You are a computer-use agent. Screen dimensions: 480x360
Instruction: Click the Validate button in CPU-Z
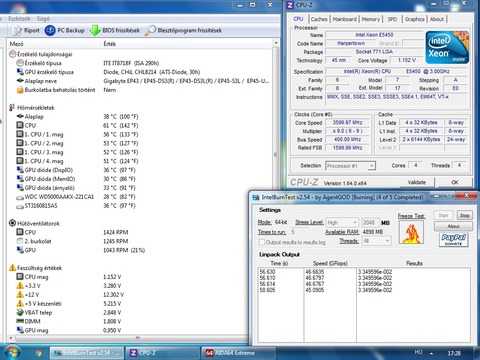tap(417, 182)
